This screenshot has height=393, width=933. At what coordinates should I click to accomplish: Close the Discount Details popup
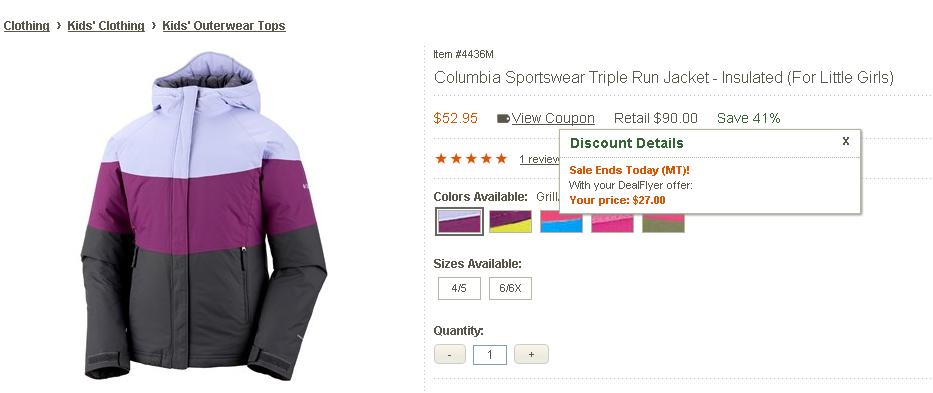[846, 141]
